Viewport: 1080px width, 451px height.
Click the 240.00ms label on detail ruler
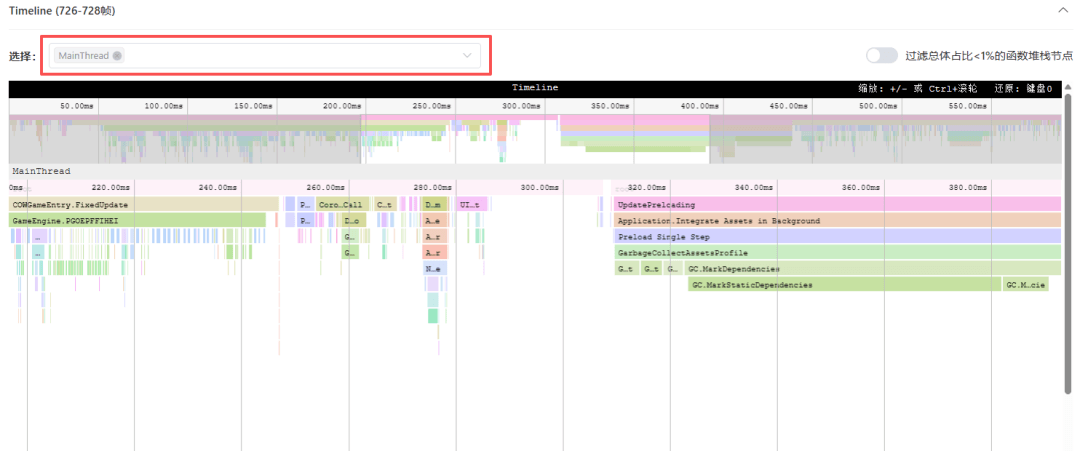(218, 187)
